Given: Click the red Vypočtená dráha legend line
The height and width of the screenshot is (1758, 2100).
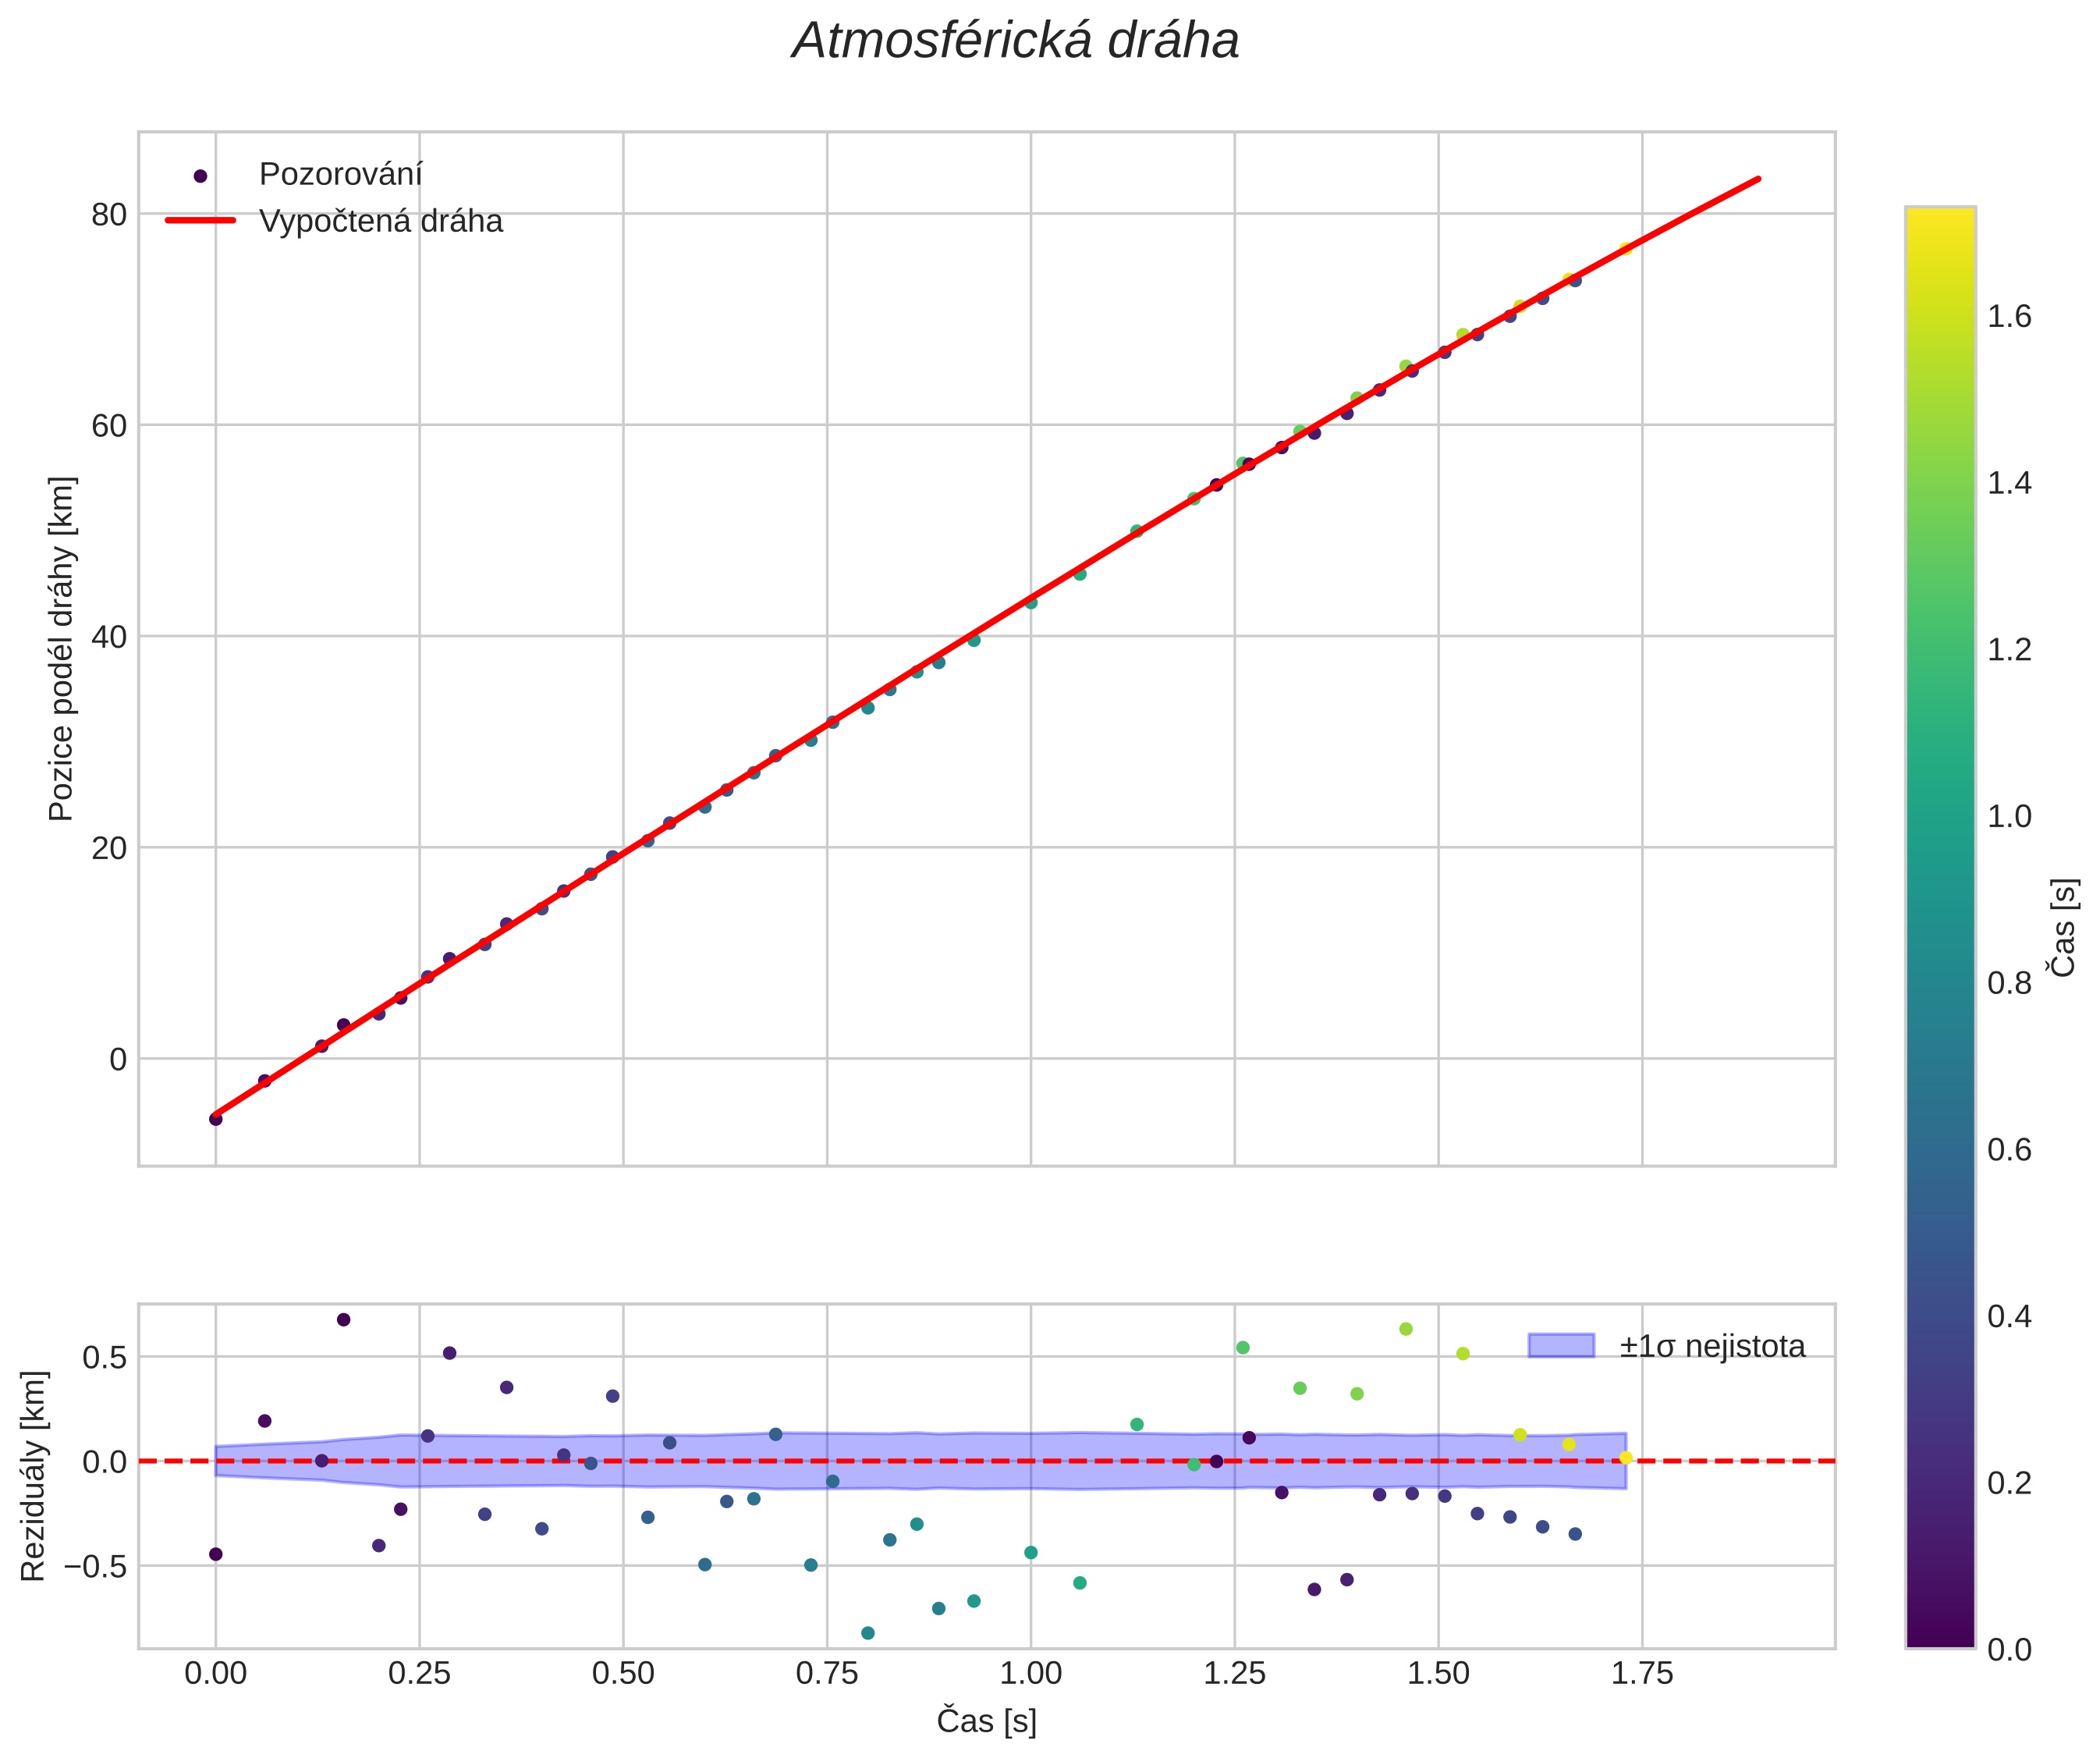Looking at the screenshot, I should coord(200,220).
